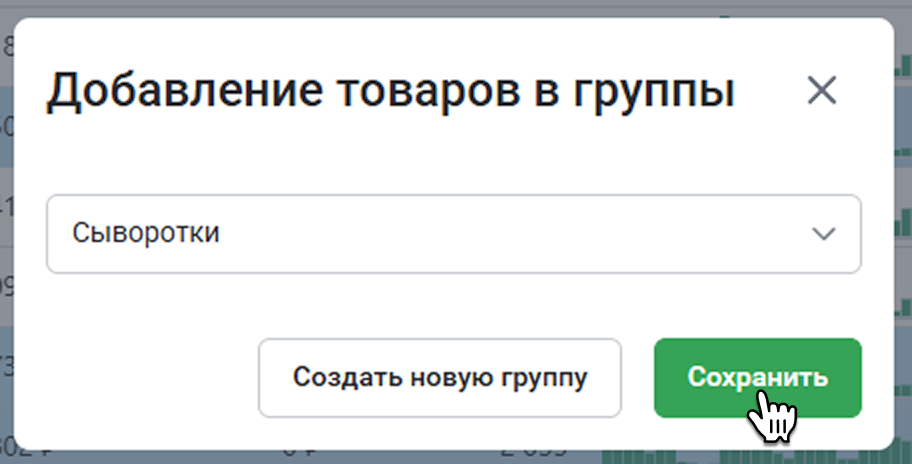Save the selection with the Сохранить button

[757, 378]
